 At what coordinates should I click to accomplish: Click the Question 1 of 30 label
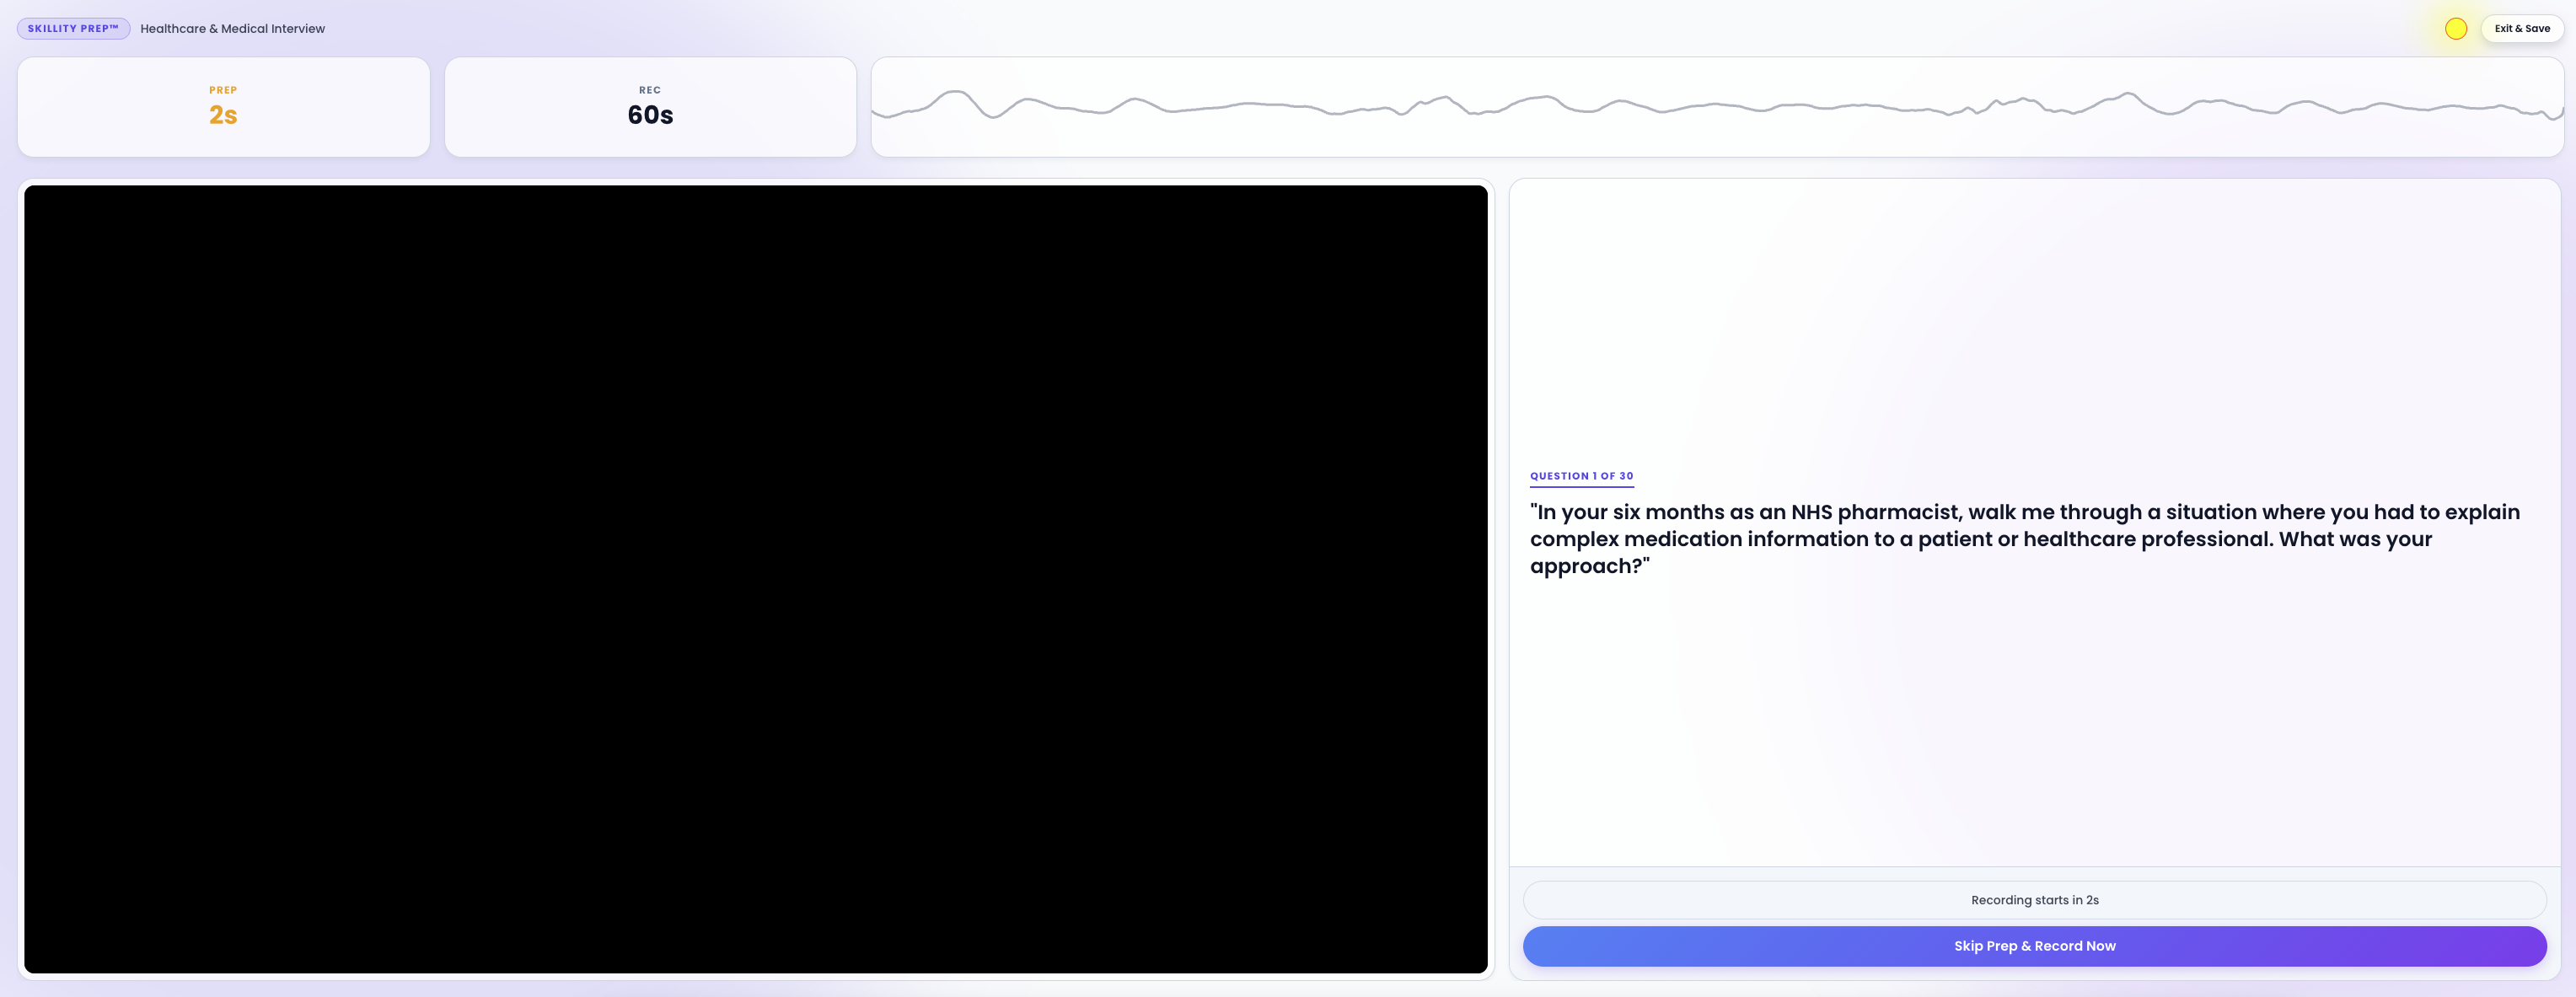pos(1581,476)
